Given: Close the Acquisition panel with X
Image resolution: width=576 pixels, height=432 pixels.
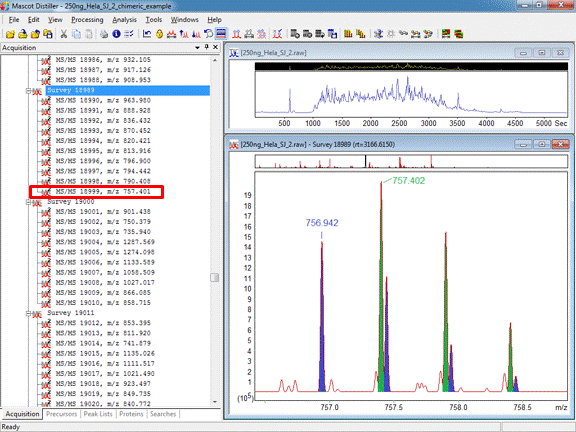Looking at the screenshot, I should [216, 47].
